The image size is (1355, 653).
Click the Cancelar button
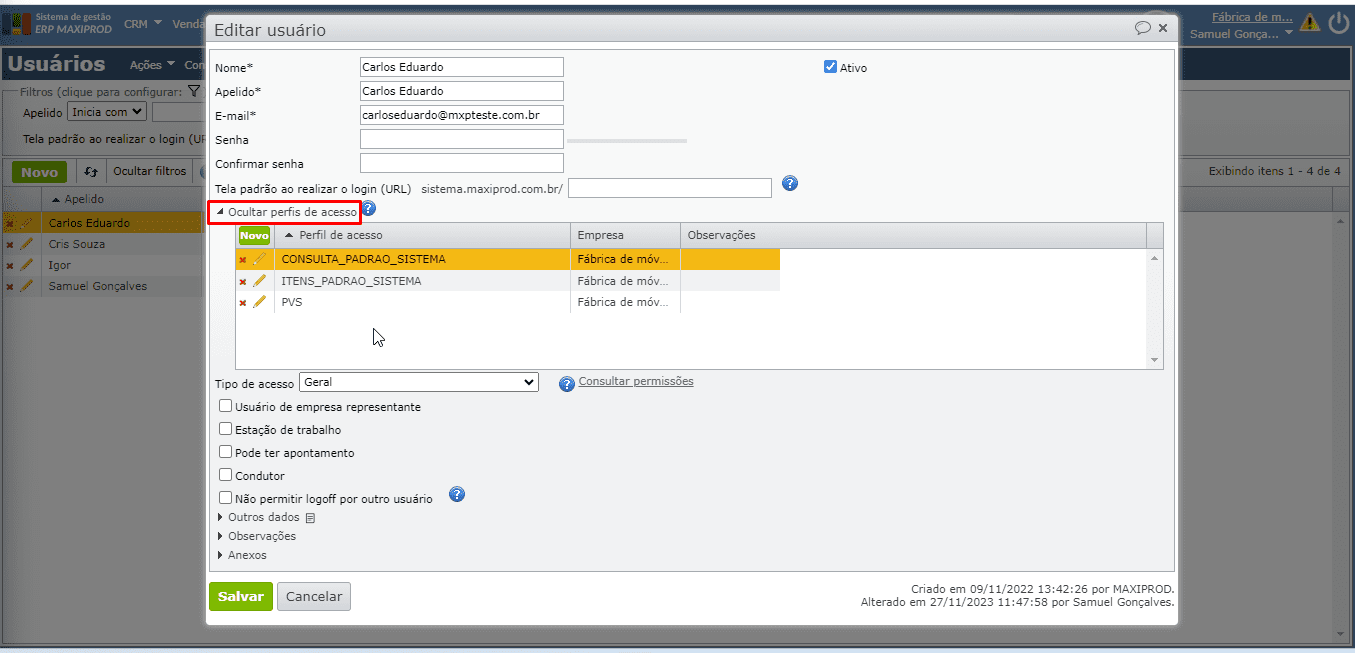(x=314, y=597)
